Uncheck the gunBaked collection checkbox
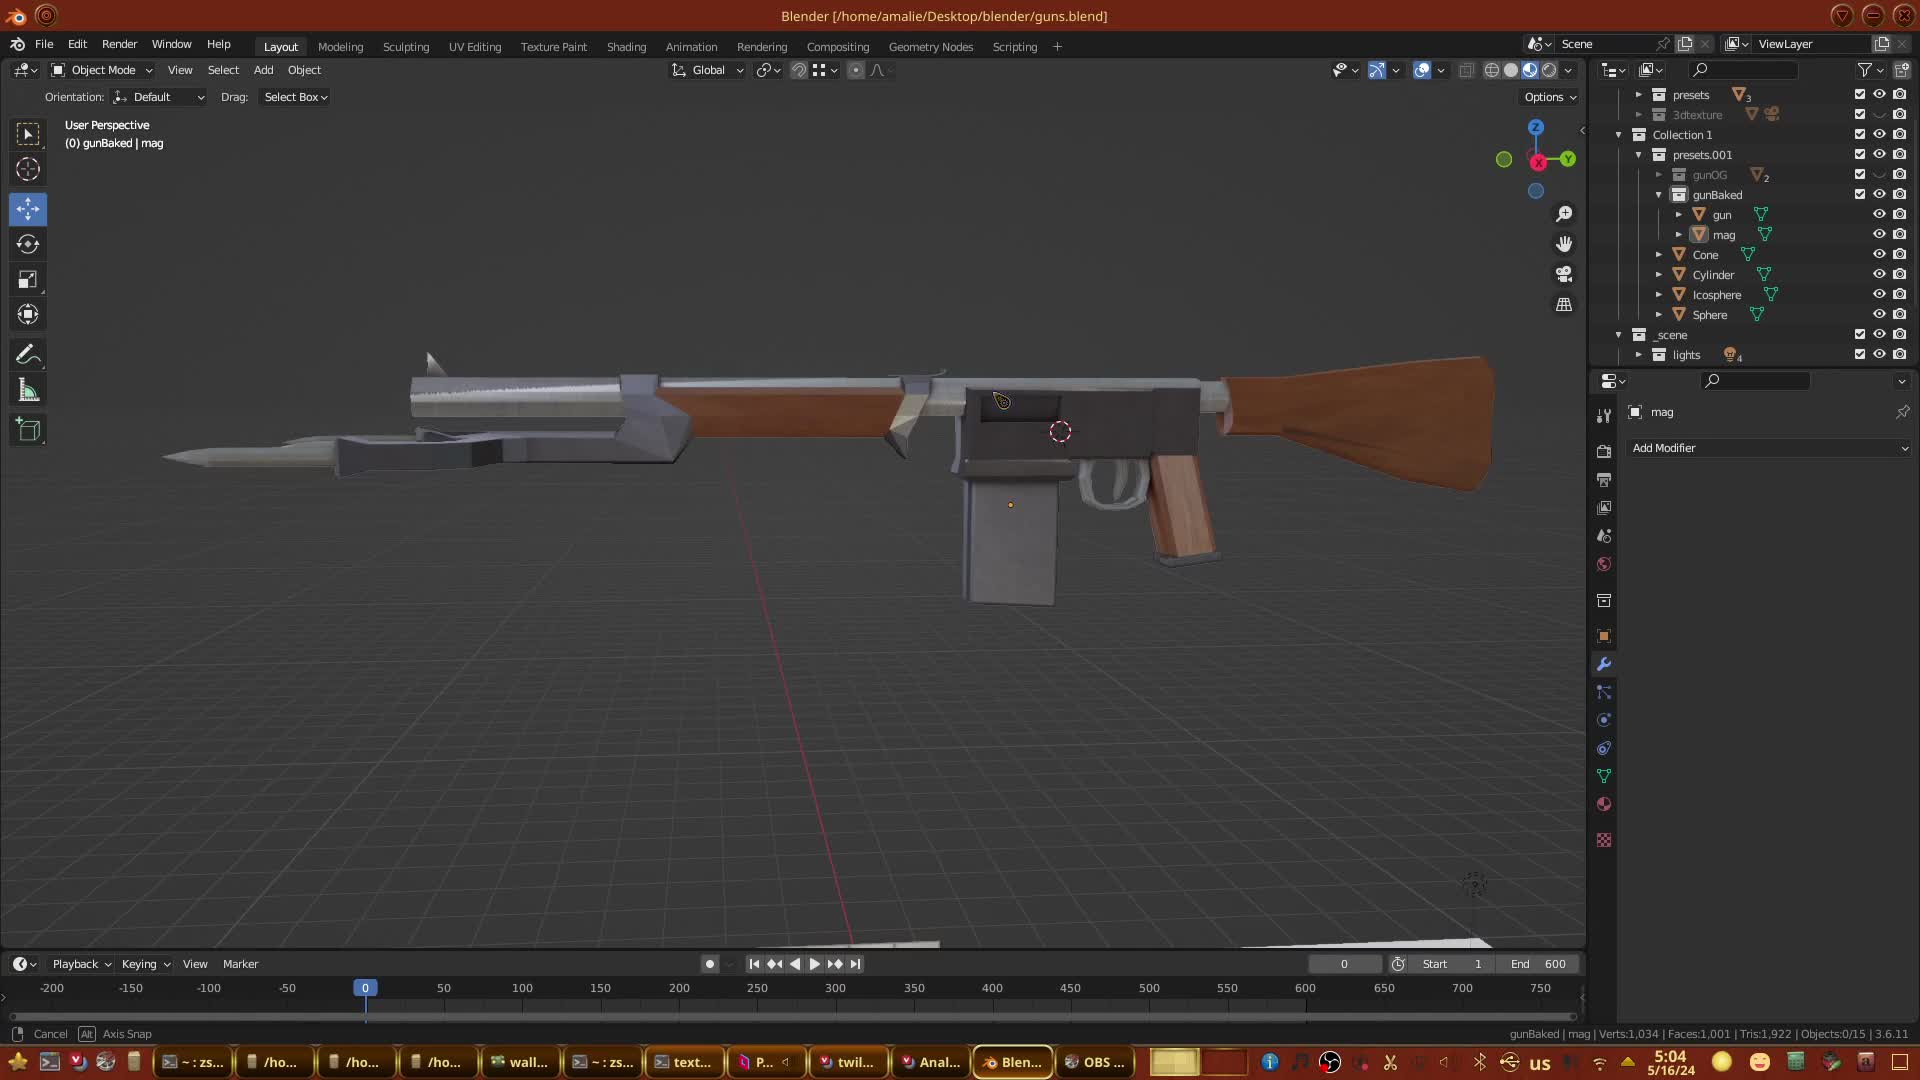 [1859, 195]
